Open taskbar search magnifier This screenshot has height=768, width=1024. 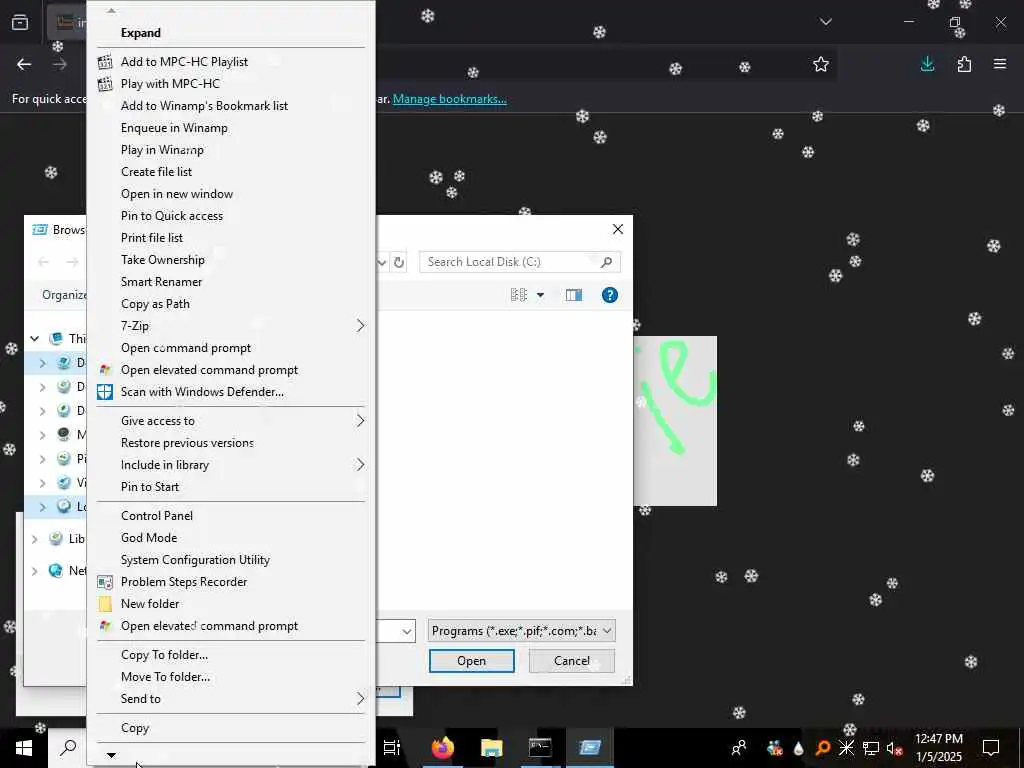coord(68,748)
